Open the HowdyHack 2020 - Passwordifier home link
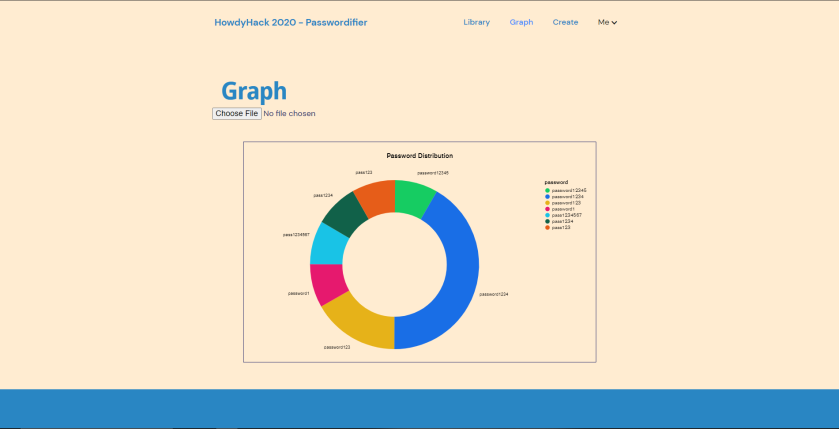 click(291, 22)
